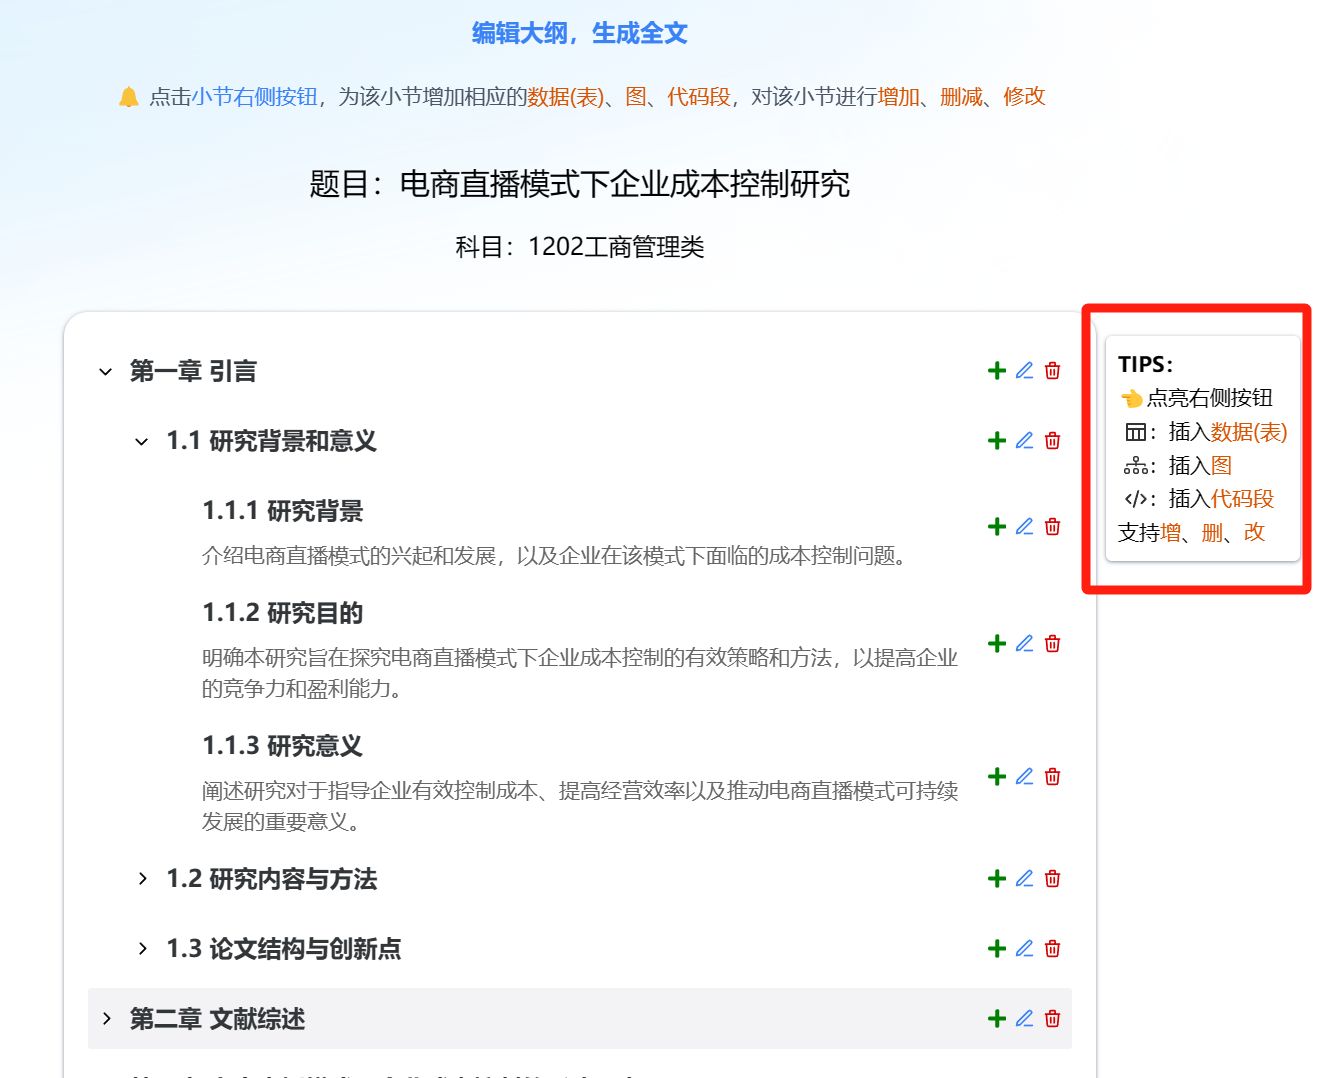The height and width of the screenshot is (1078, 1335).
Task: Click the 小节右侧按钮 text in hint
Action: (x=255, y=97)
